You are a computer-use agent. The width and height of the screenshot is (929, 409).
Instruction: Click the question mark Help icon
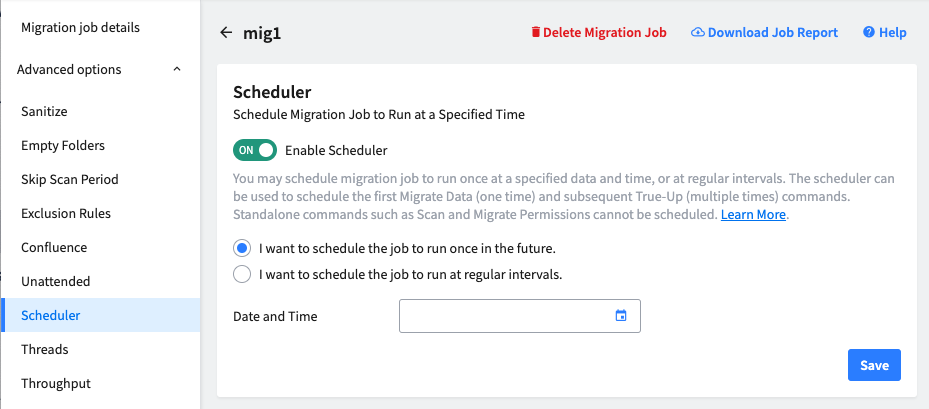[869, 32]
